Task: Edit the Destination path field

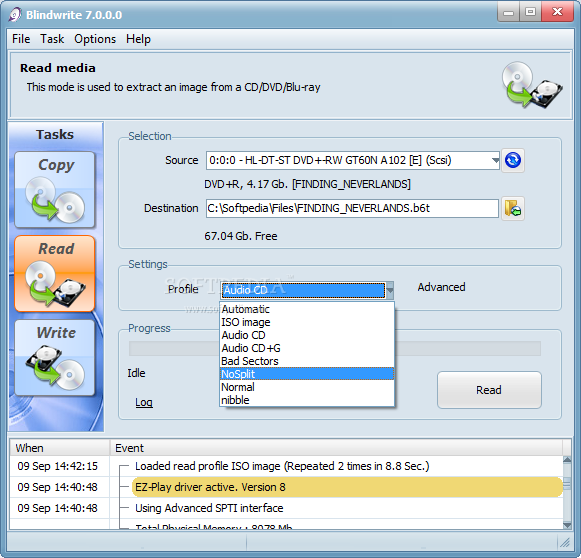Action: (352, 208)
